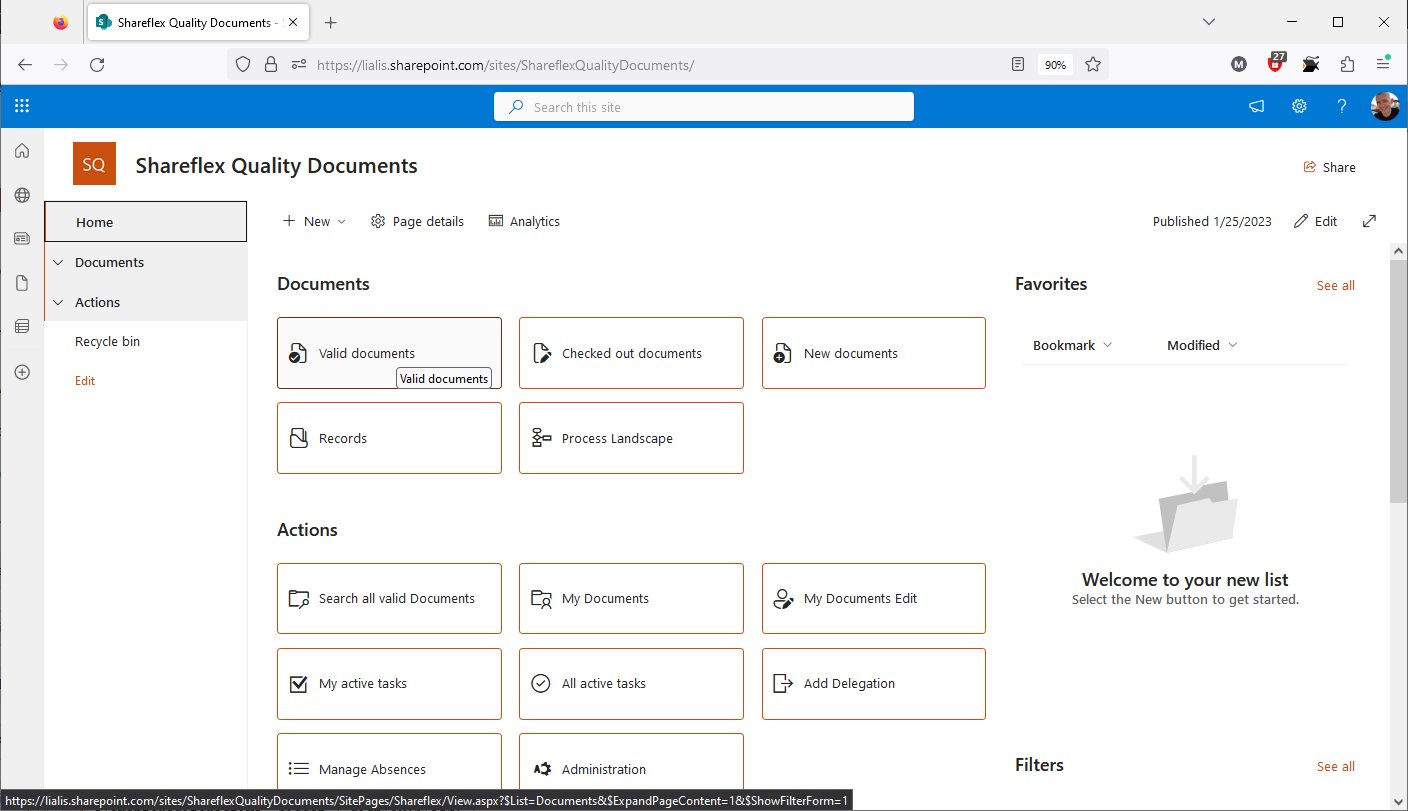Screen dimensions: 1408x811
Task: Expand page content with the diagonal arrows icon
Action: pos(1370,221)
